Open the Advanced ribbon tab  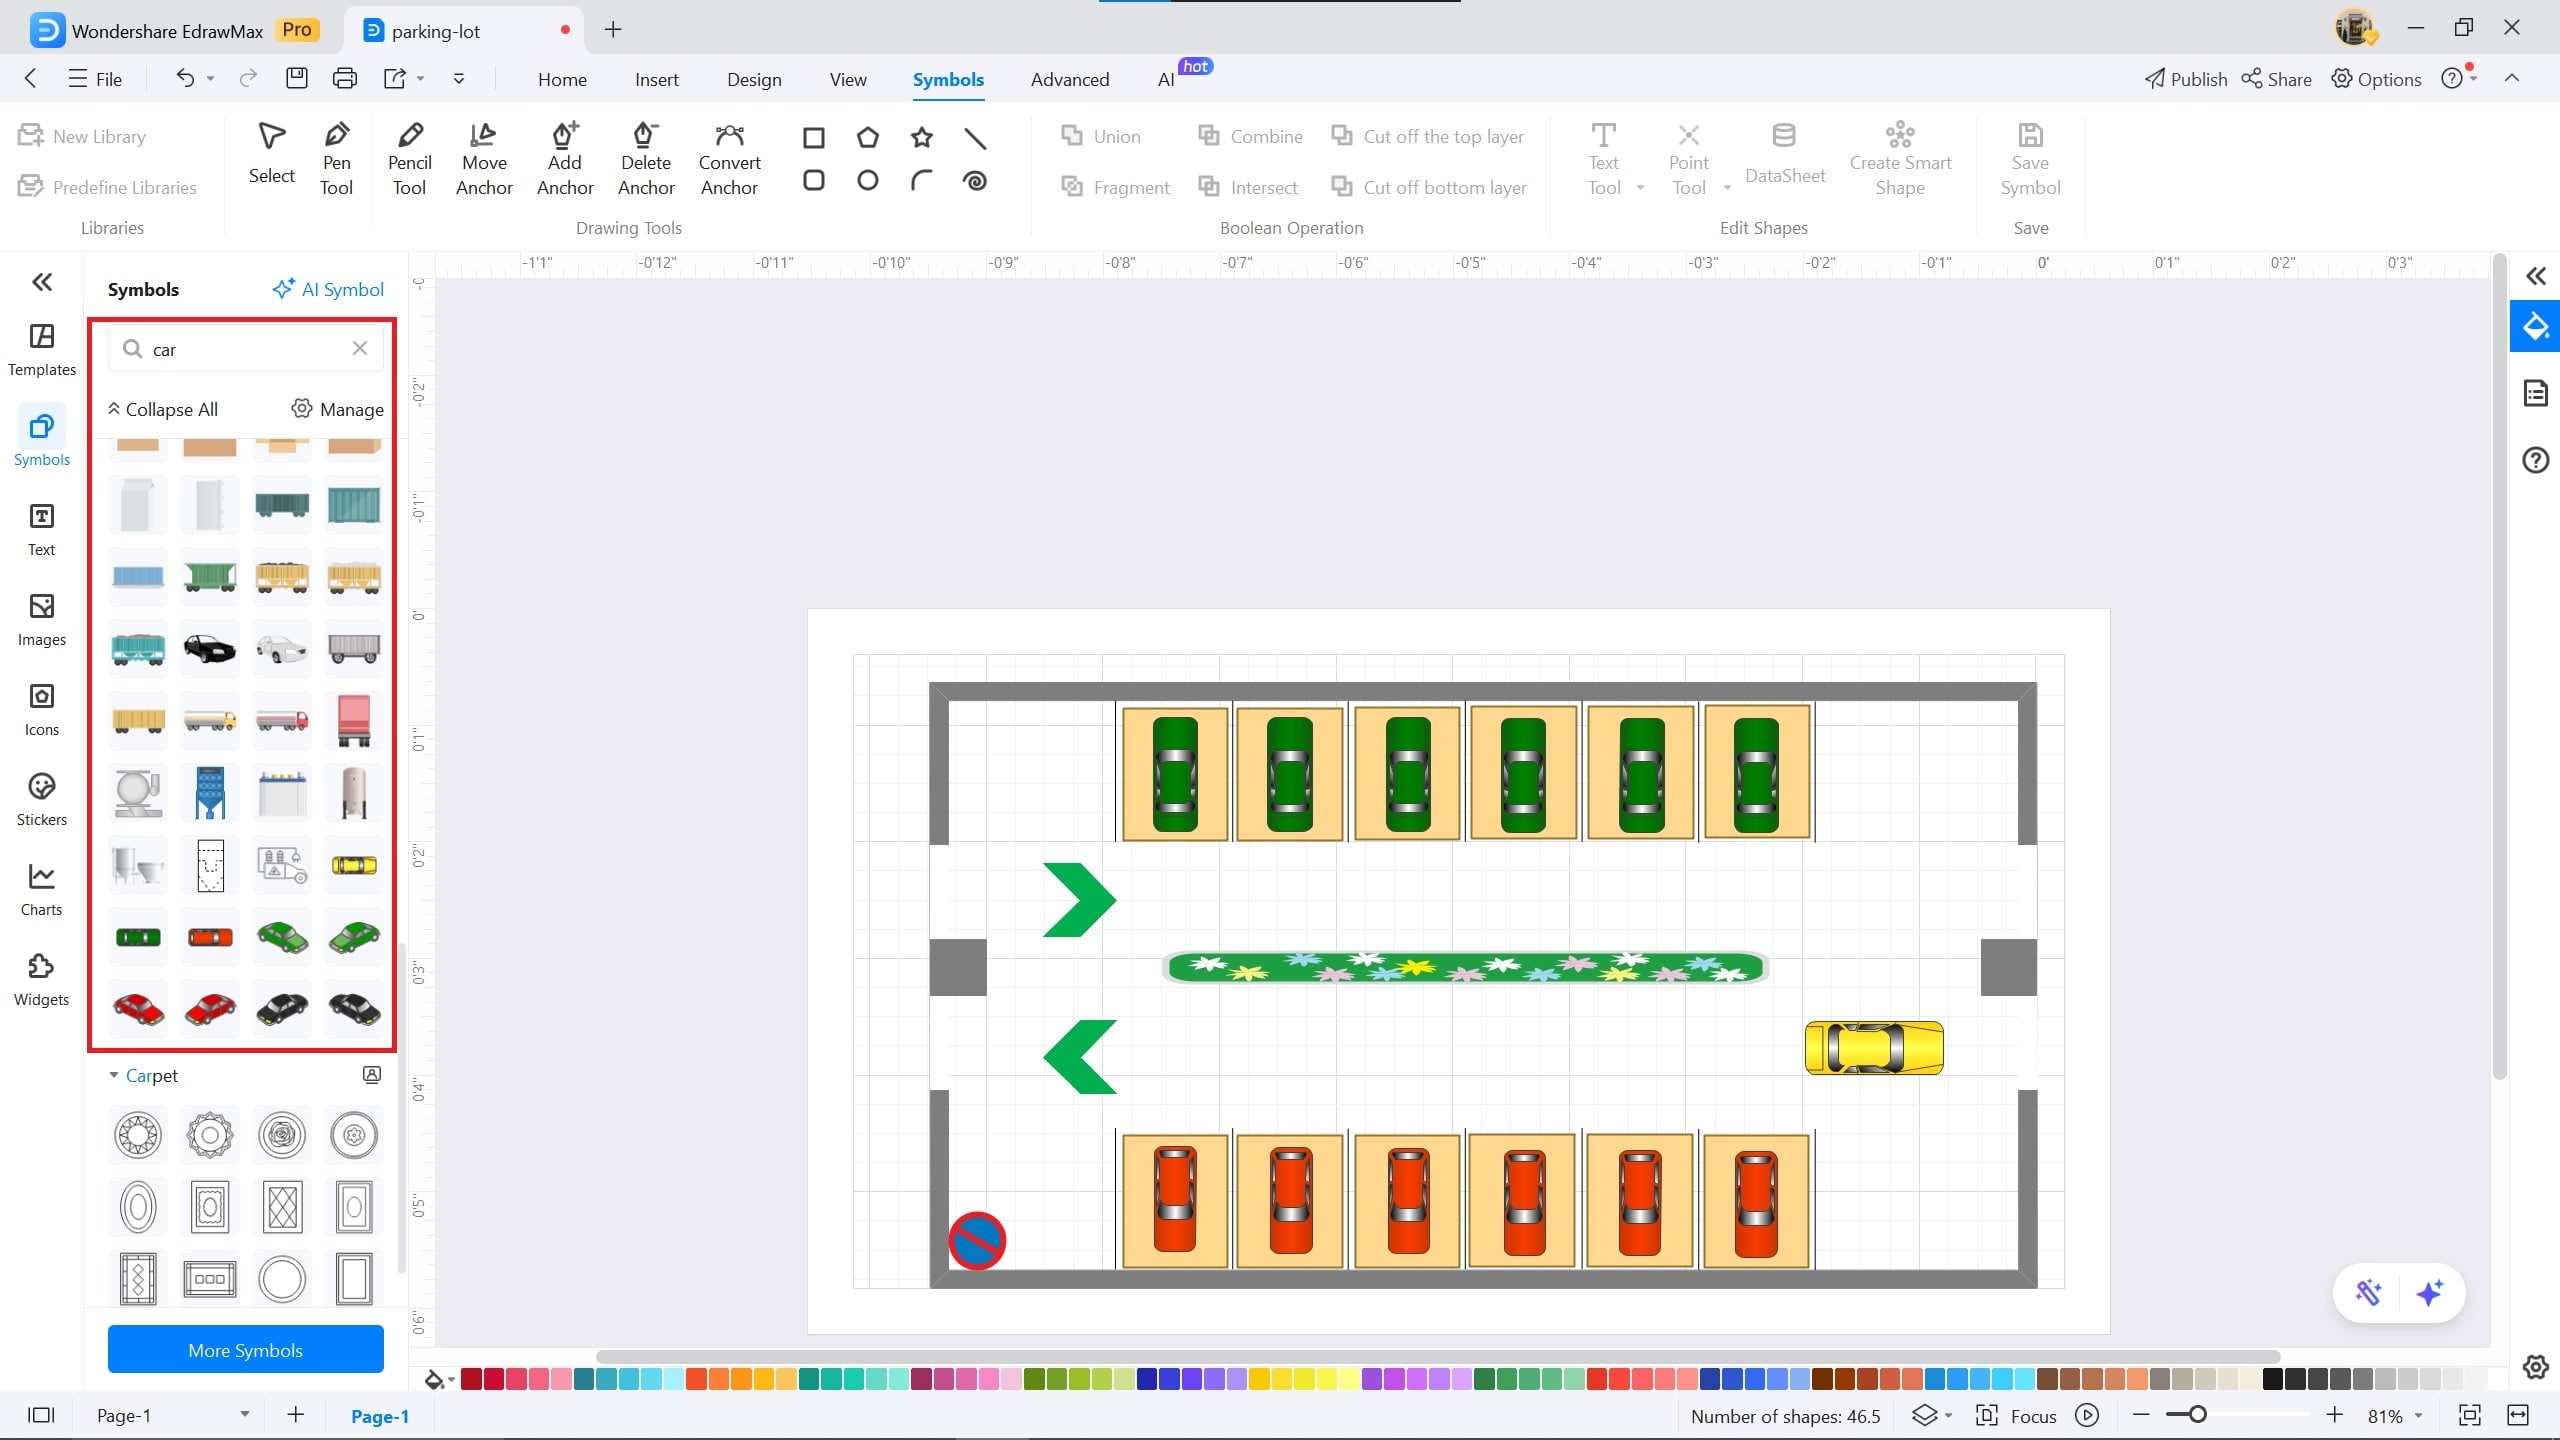click(1069, 79)
